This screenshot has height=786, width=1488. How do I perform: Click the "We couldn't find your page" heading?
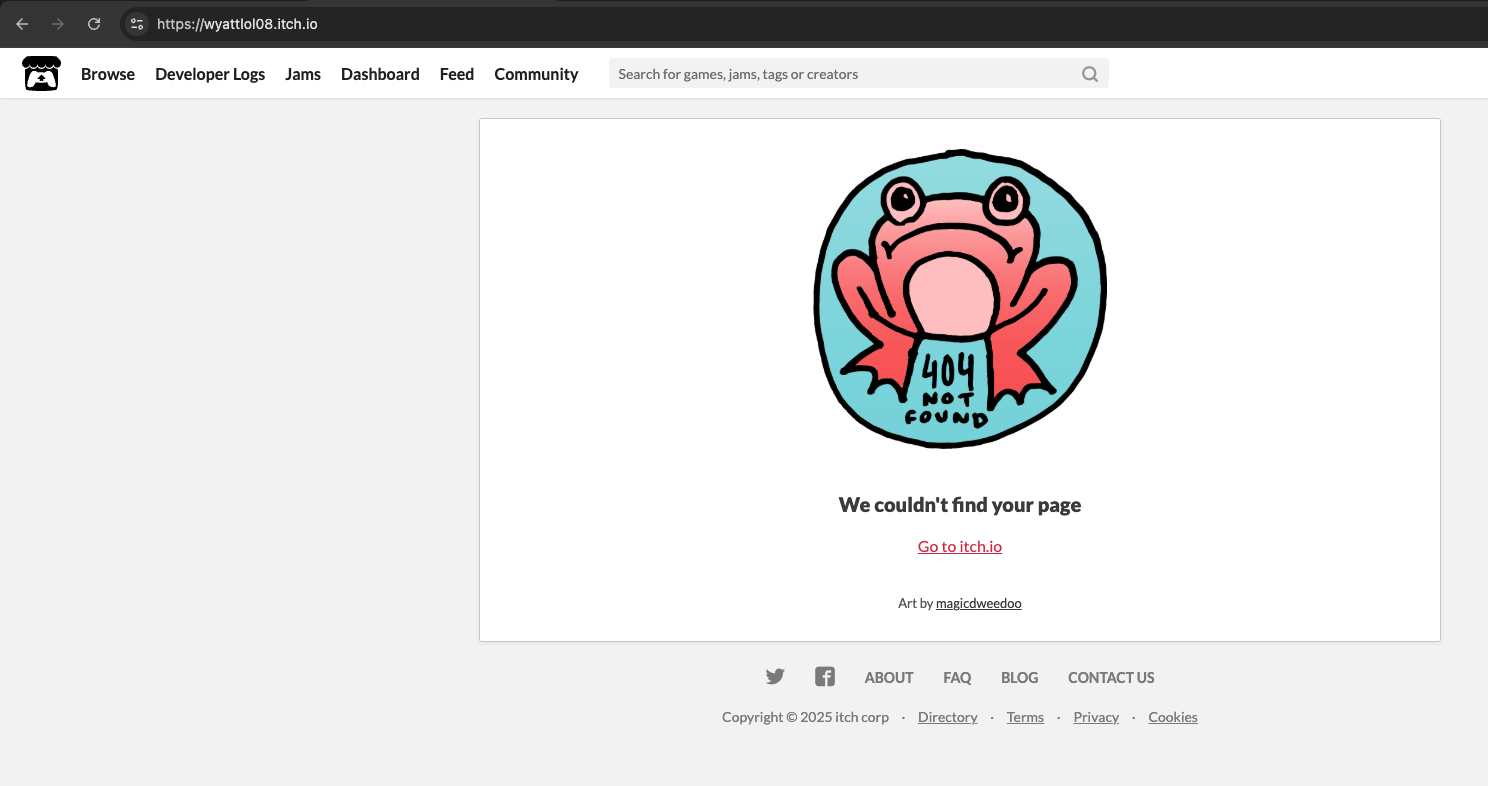coord(960,505)
